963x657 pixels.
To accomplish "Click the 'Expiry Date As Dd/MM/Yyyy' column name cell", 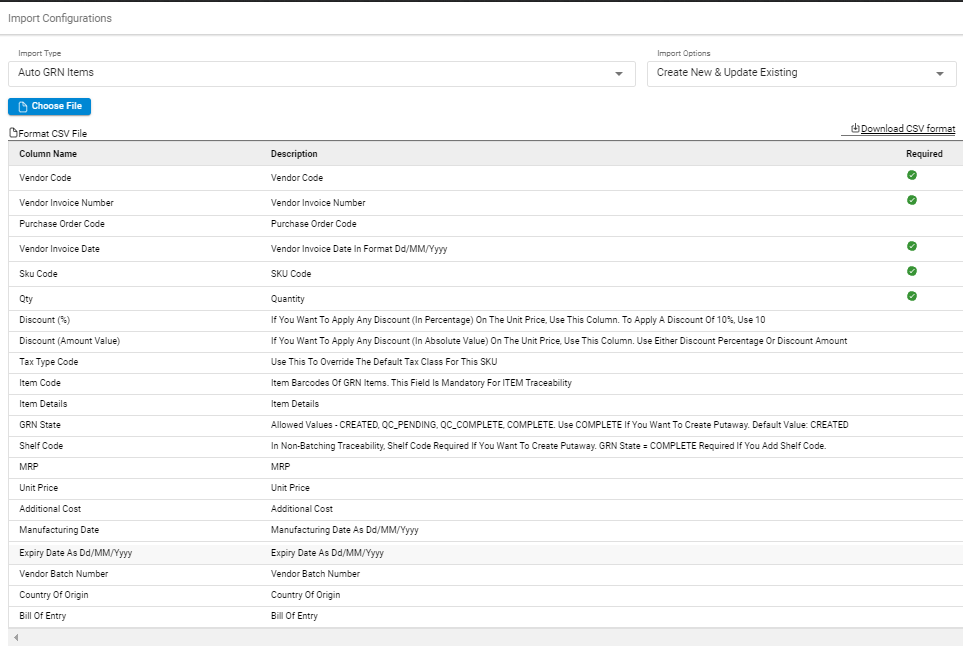I will point(76,553).
